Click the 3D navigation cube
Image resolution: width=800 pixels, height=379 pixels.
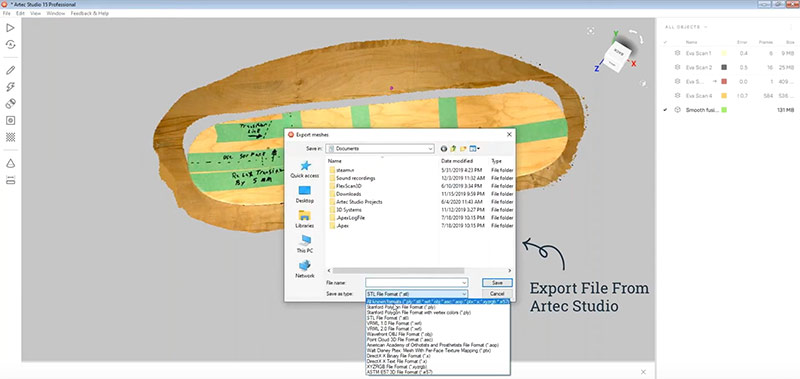tap(617, 55)
